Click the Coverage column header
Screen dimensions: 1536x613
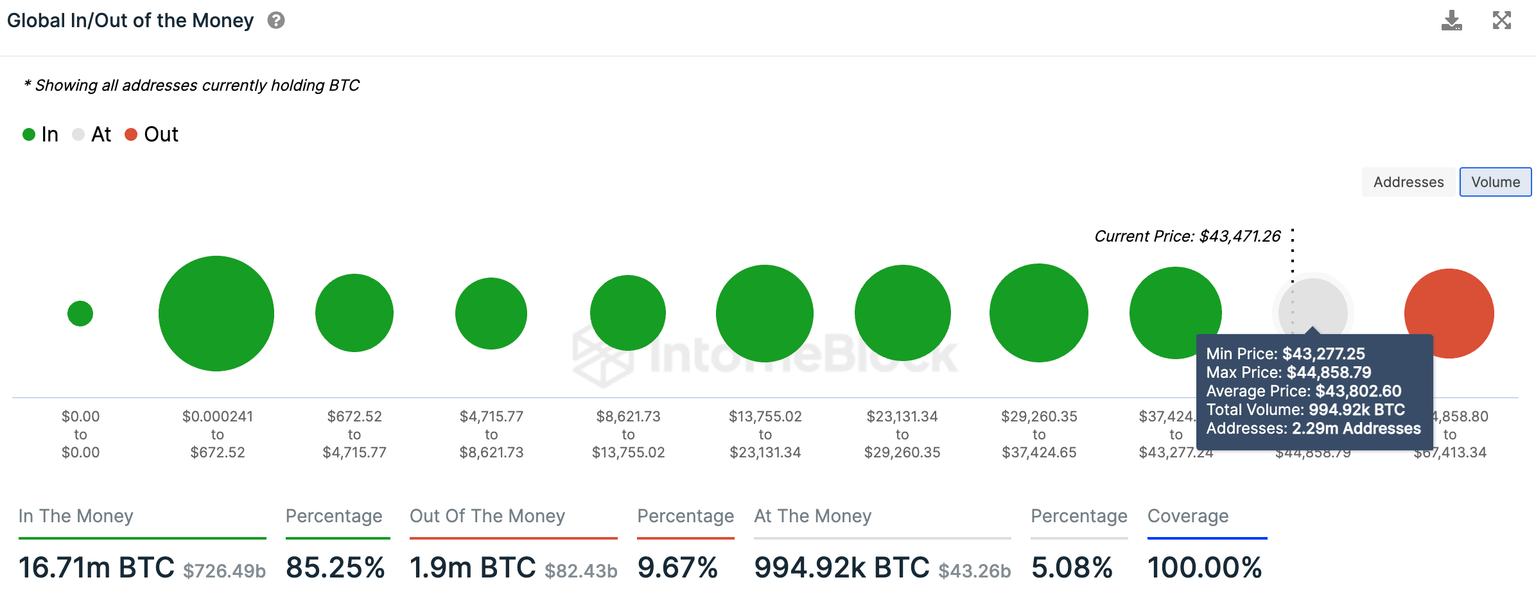coord(1188,516)
